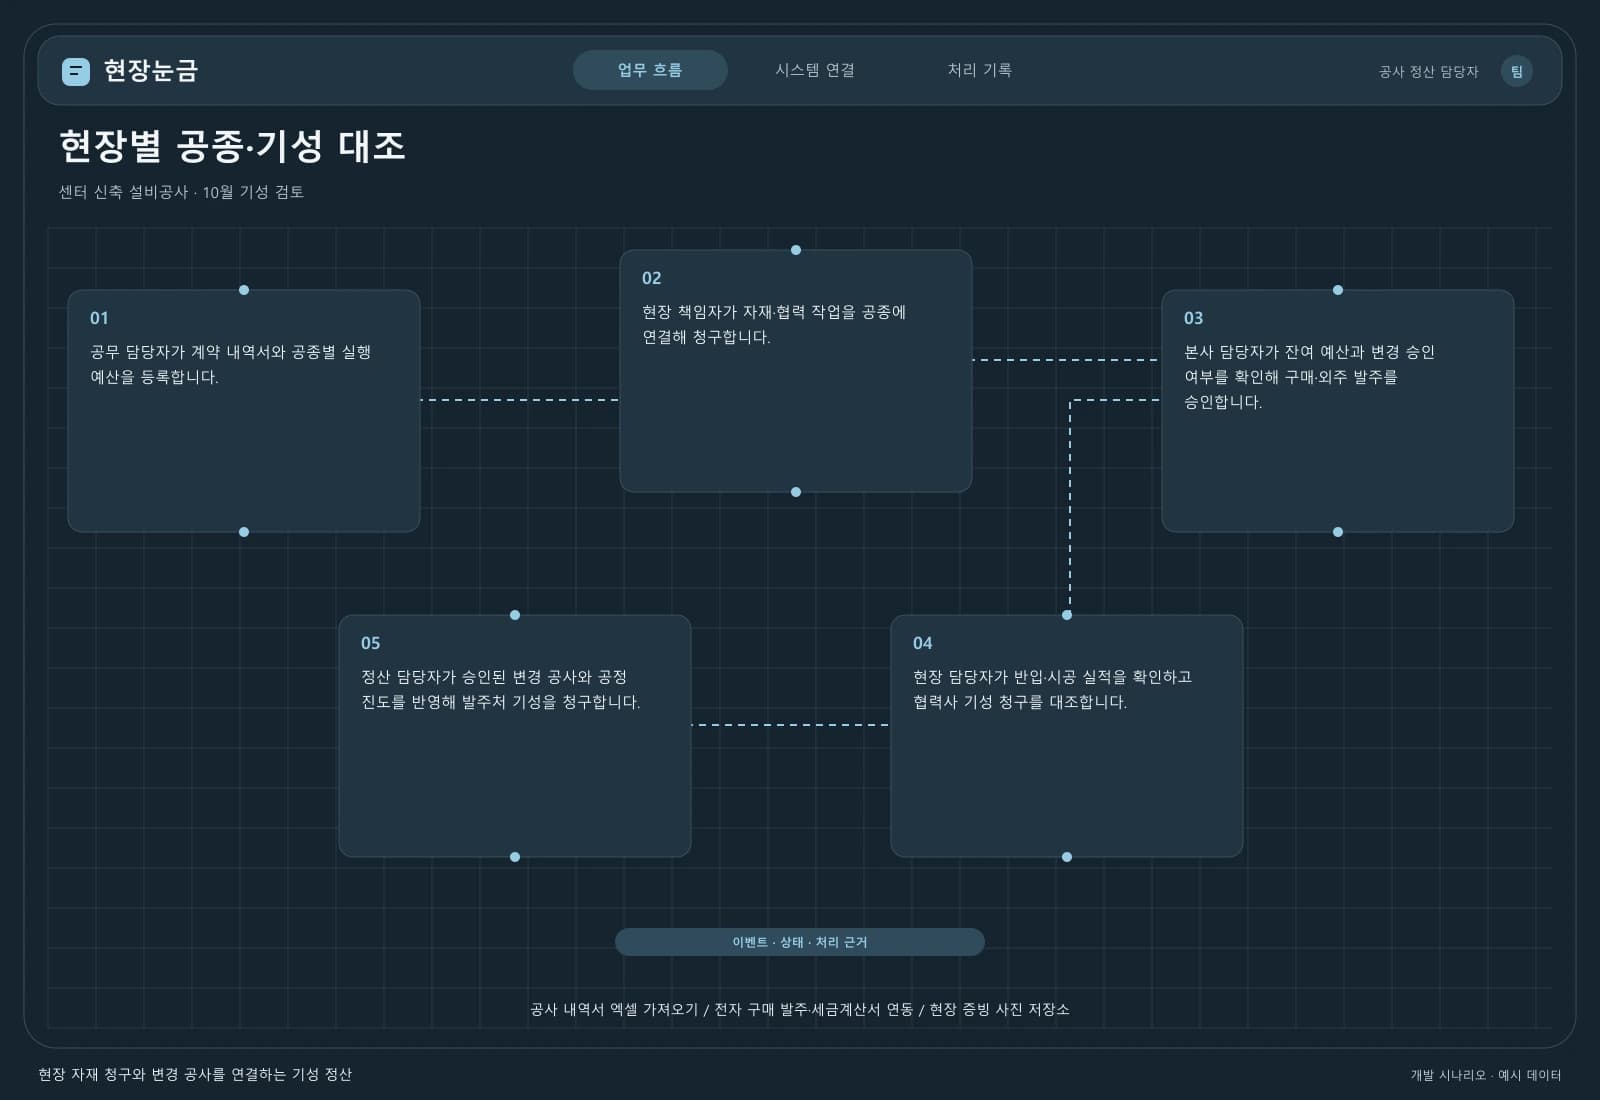Switch to the 업무 흐름 tab
The height and width of the screenshot is (1100, 1600).
pyautogui.click(x=650, y=70)
